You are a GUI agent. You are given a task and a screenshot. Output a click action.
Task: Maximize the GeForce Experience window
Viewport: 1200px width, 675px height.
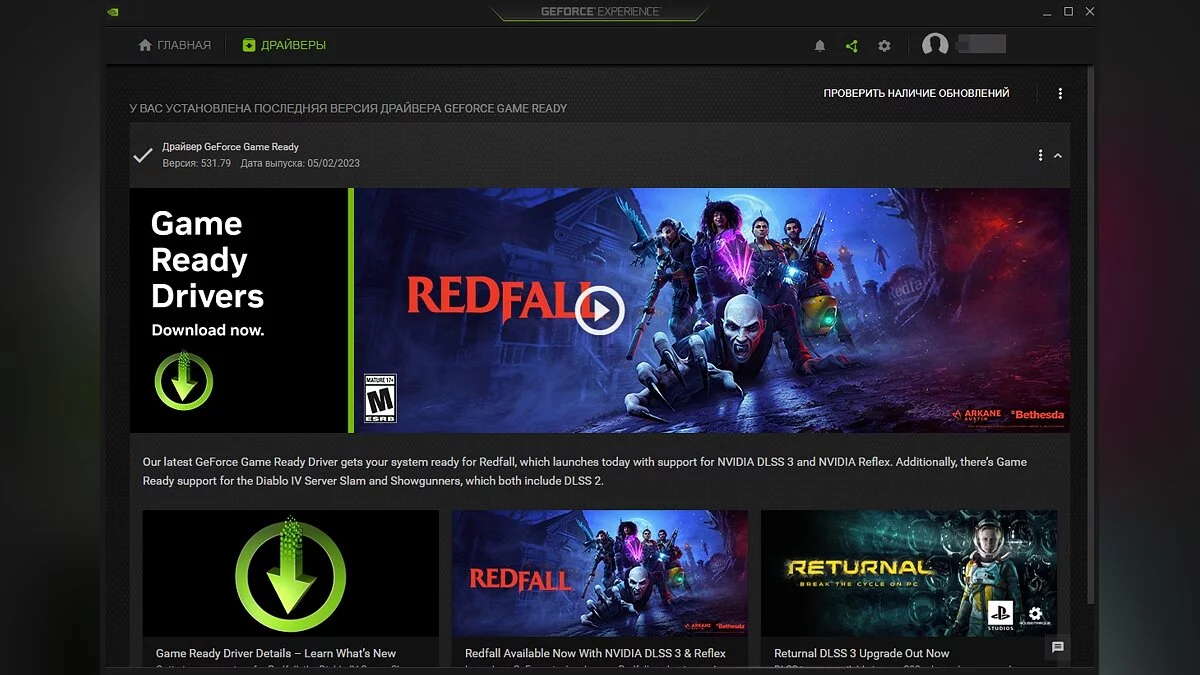[x=1068, y=12]
